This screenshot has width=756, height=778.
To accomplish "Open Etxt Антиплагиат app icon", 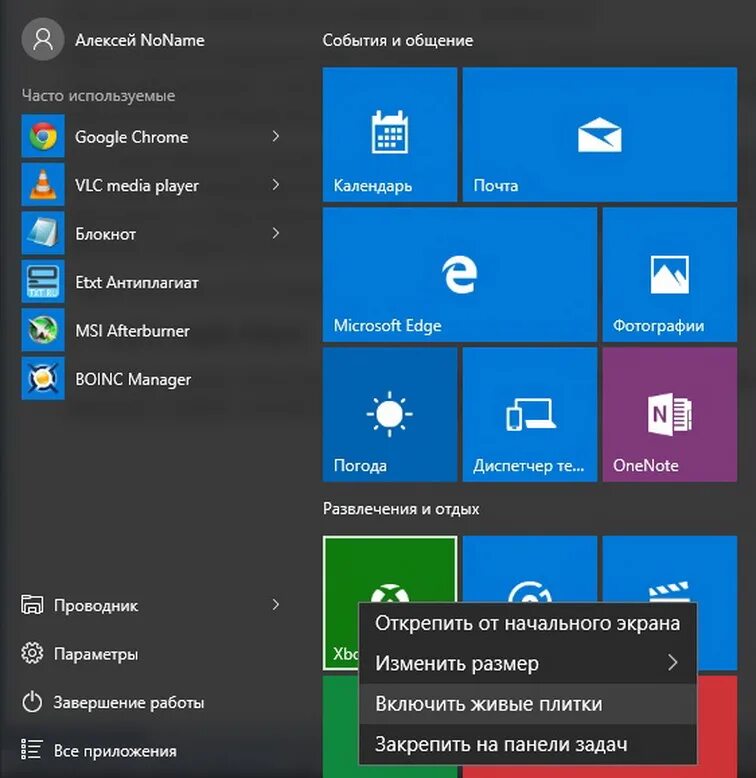I will pos(43,281).
